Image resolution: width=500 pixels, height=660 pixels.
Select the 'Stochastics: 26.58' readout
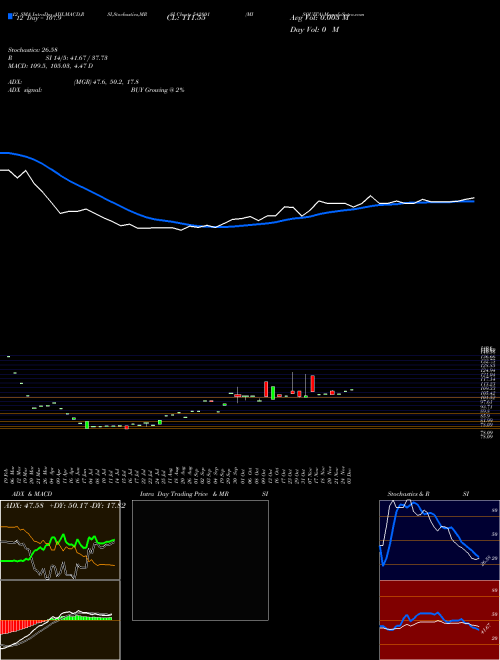point(32,50)
